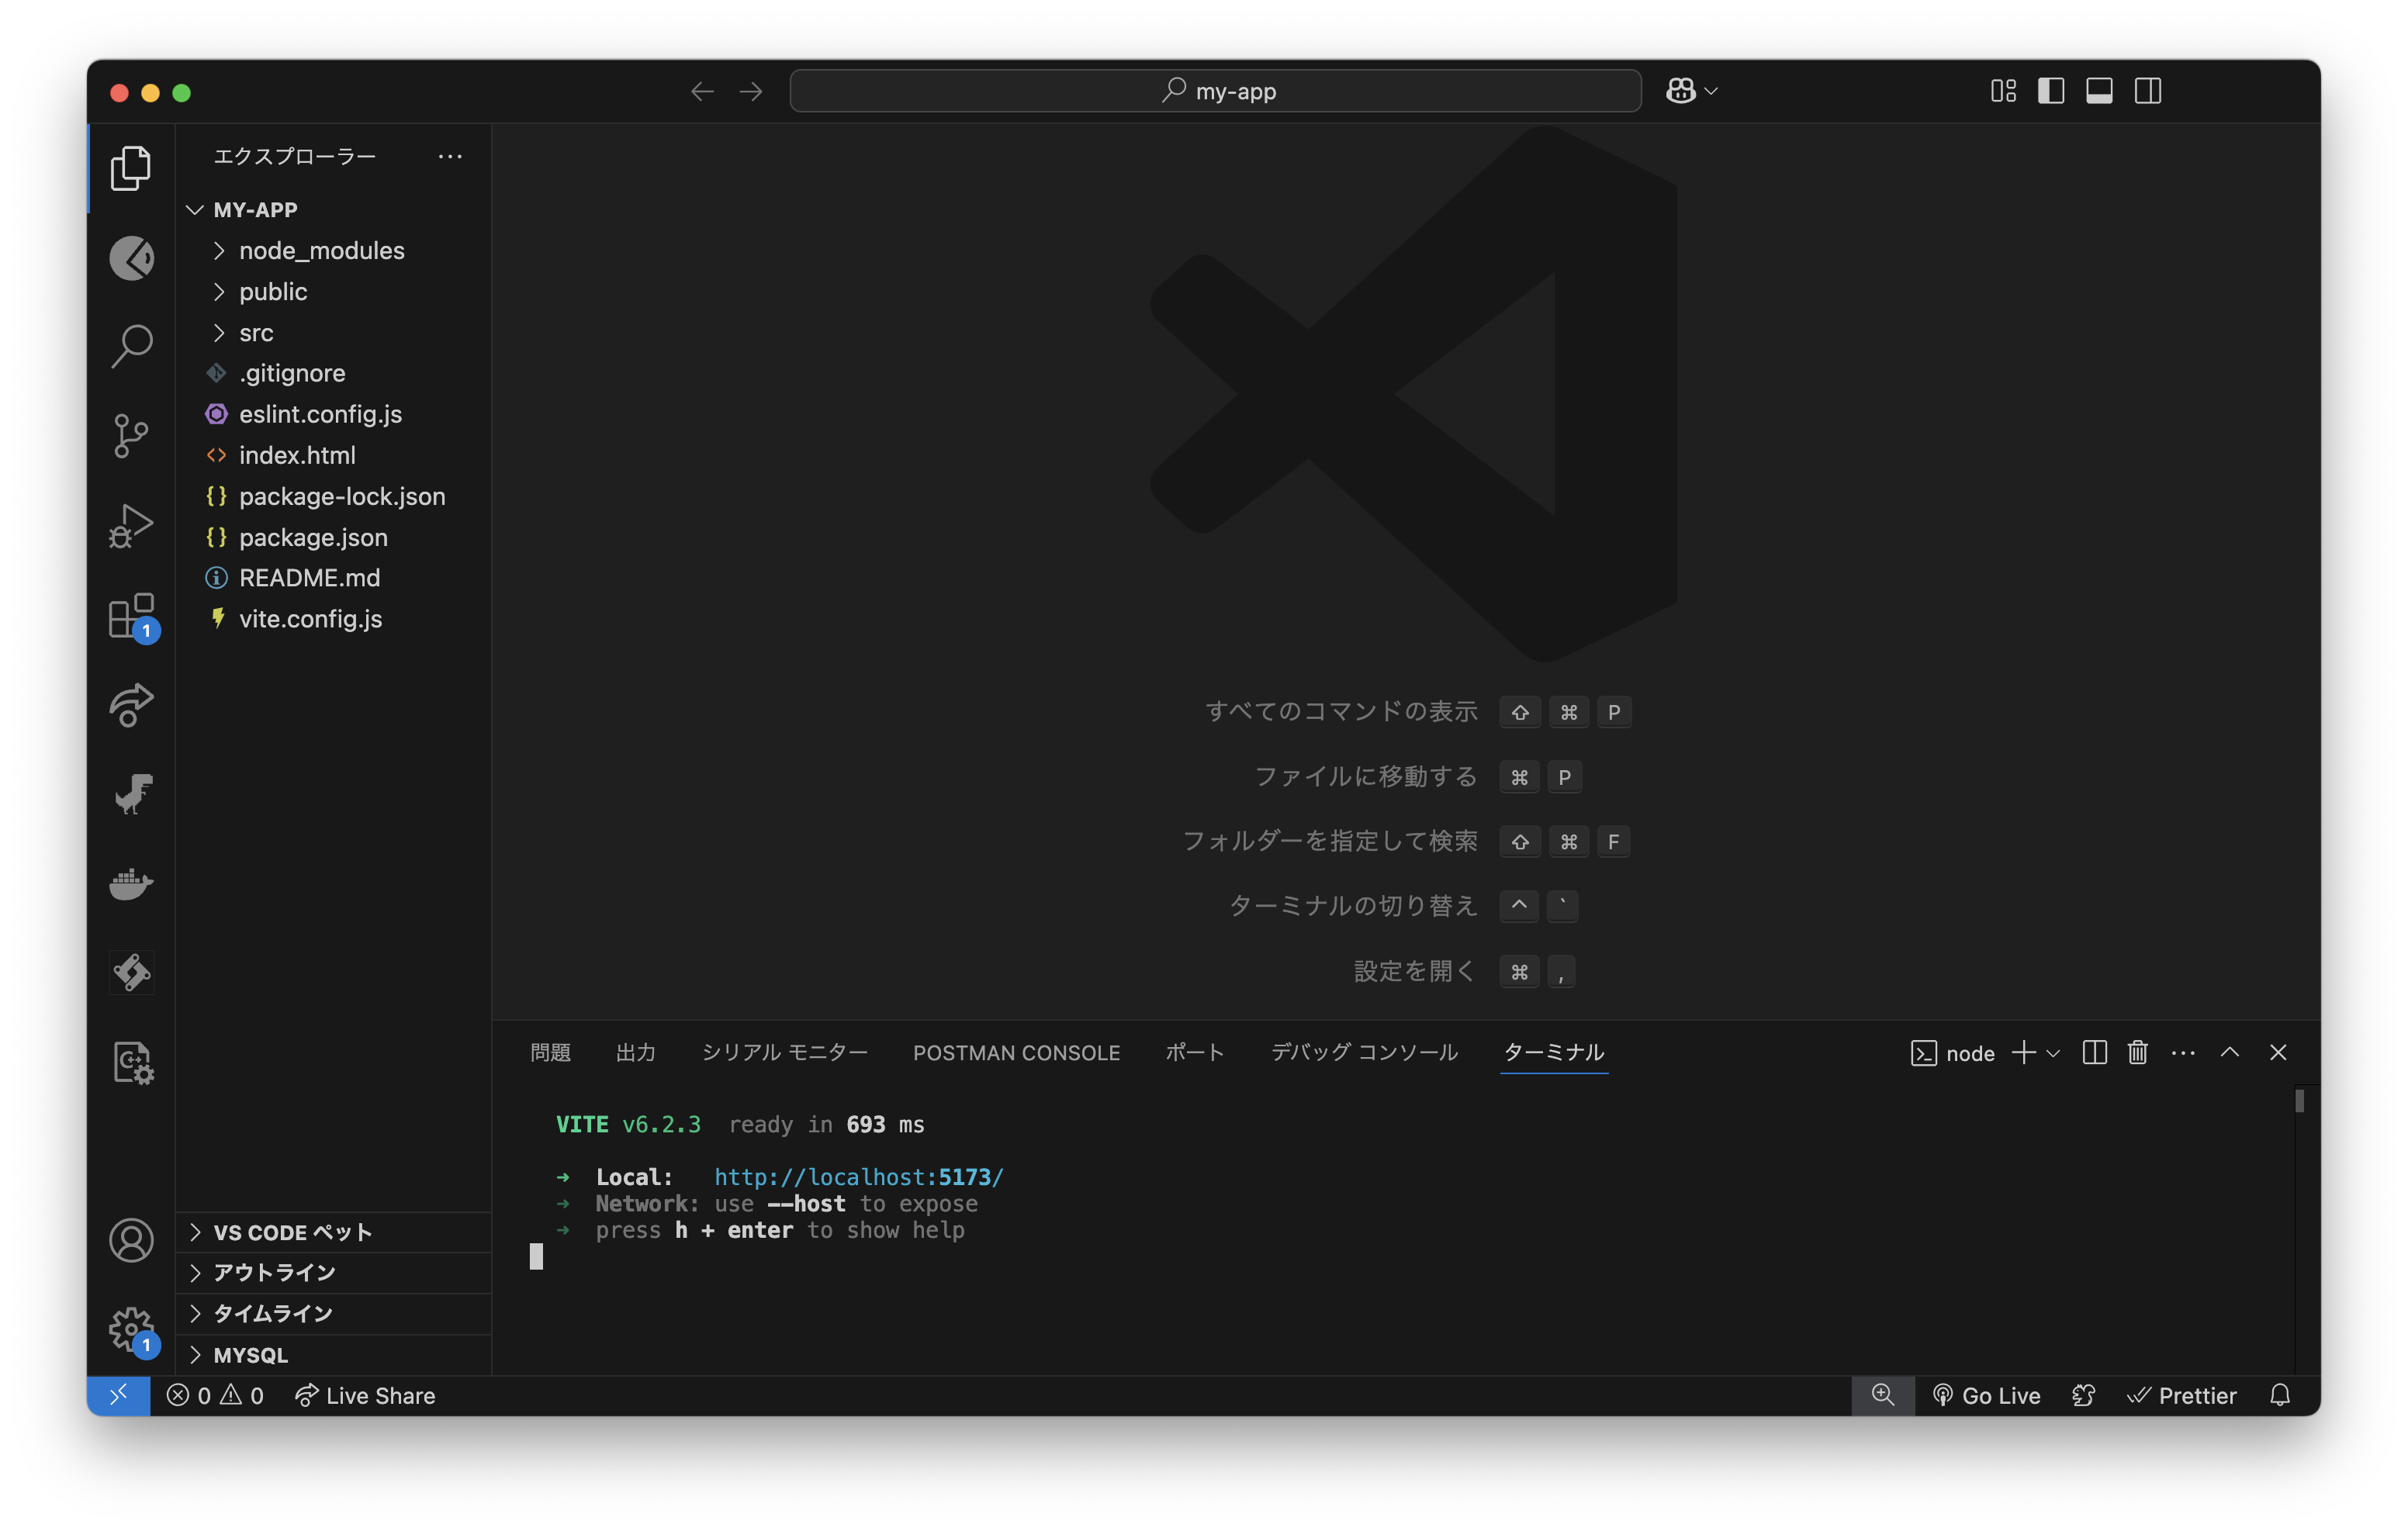Image resolution: width=2408 pixels, height=1531 pixels.
Task: Click the my-app command center search field
Action: 1215,91
